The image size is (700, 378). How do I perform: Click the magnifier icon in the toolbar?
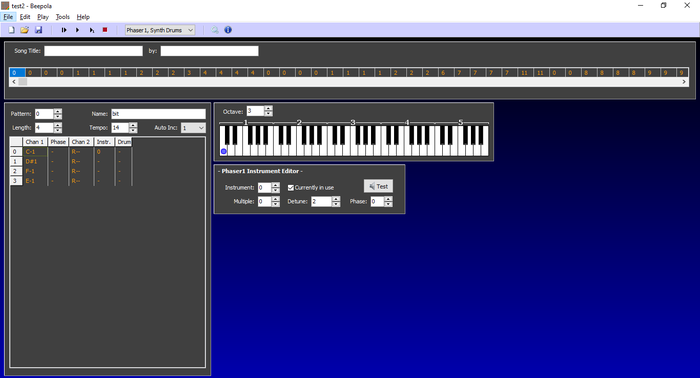[x=215, y=30]
